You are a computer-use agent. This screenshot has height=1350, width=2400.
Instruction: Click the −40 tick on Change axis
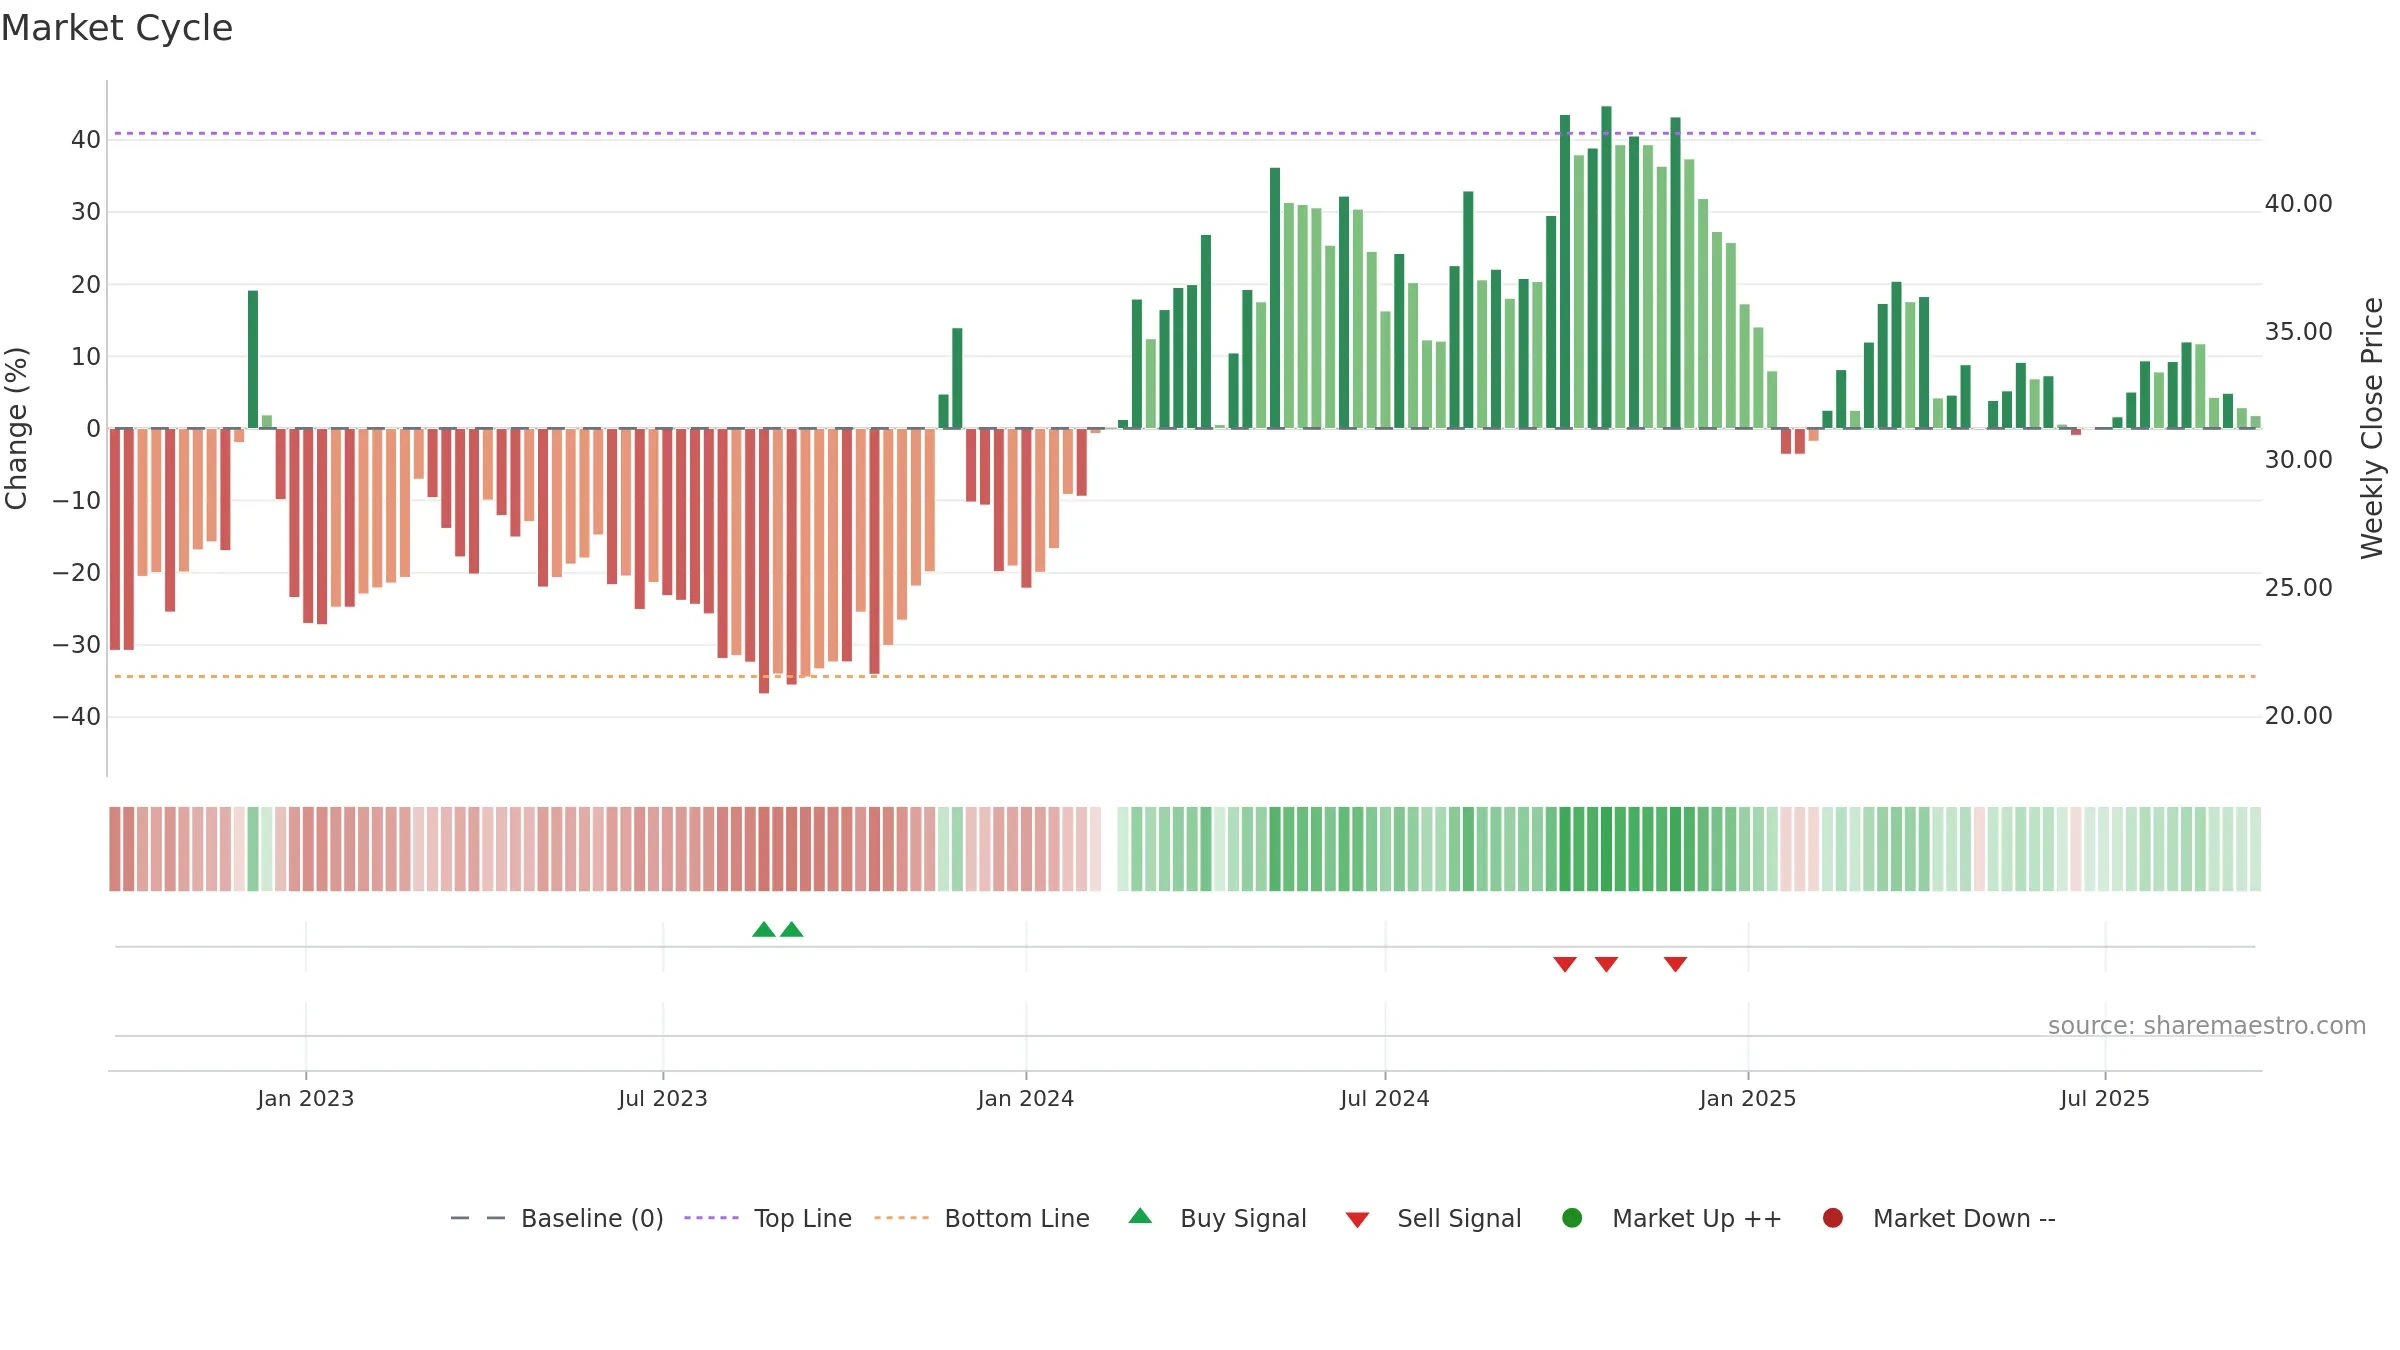pyautogui.click(x=77, y=717)
